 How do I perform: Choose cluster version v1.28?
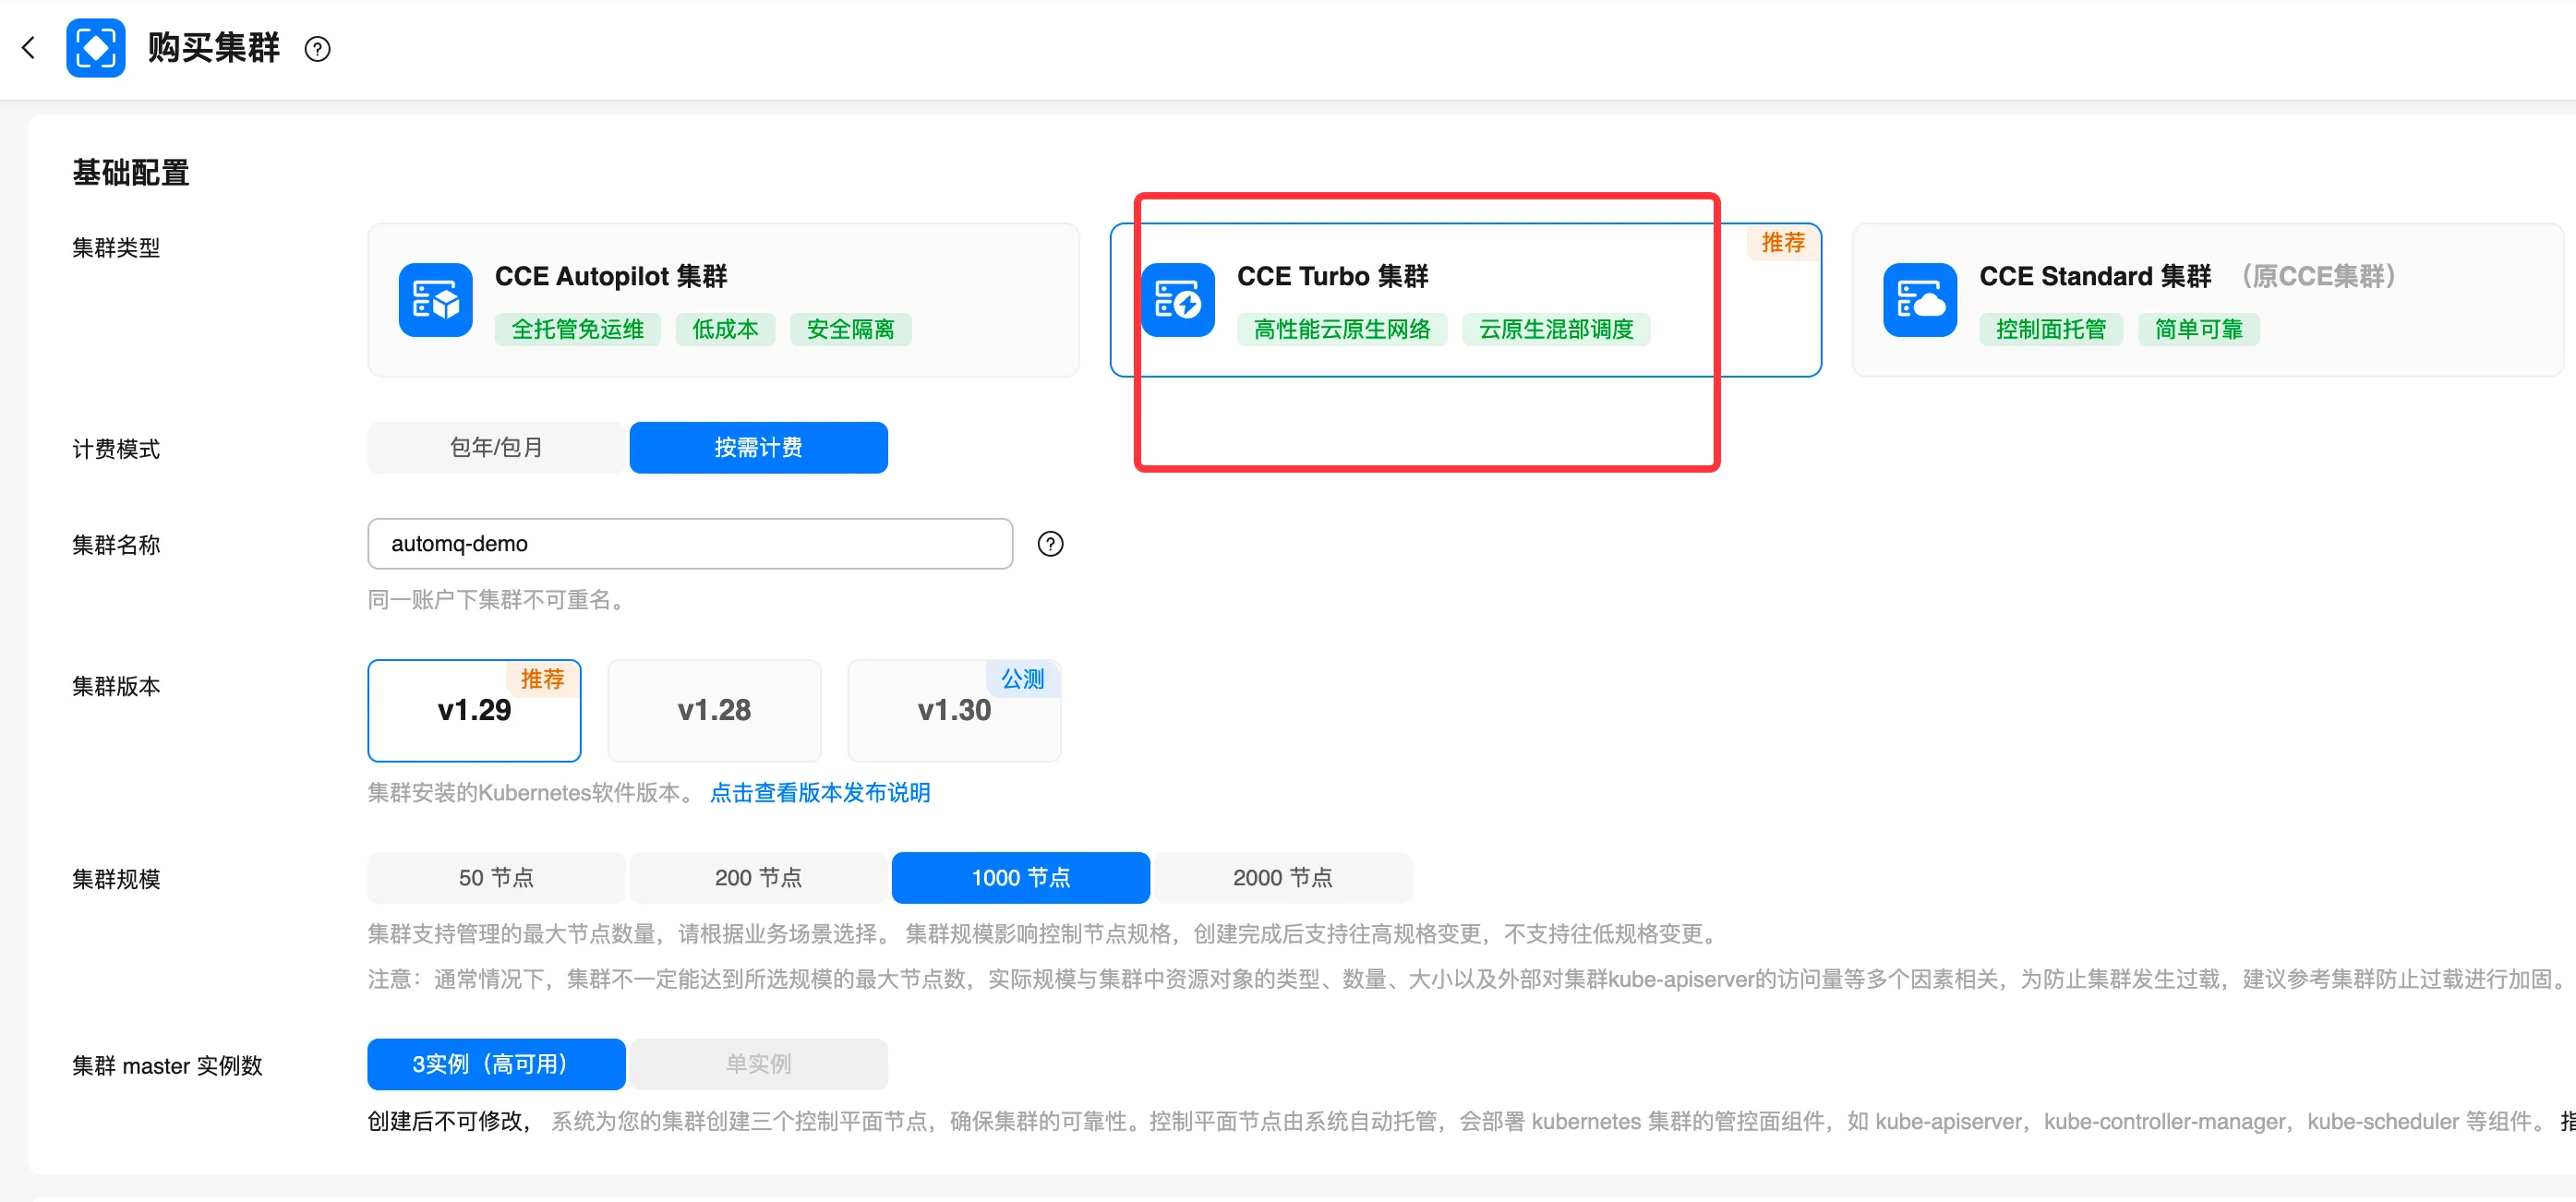click(x=714, y=710)
